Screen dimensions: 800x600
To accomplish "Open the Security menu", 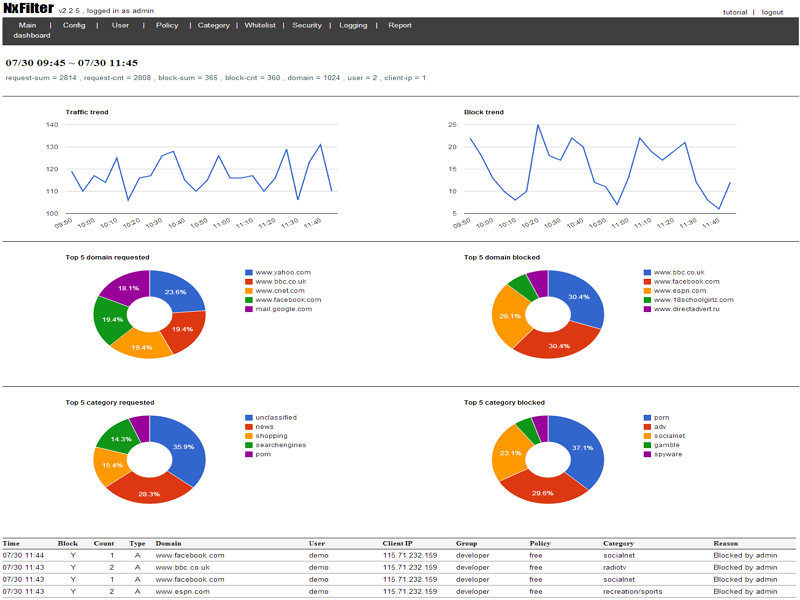I will tap(307, 25).
